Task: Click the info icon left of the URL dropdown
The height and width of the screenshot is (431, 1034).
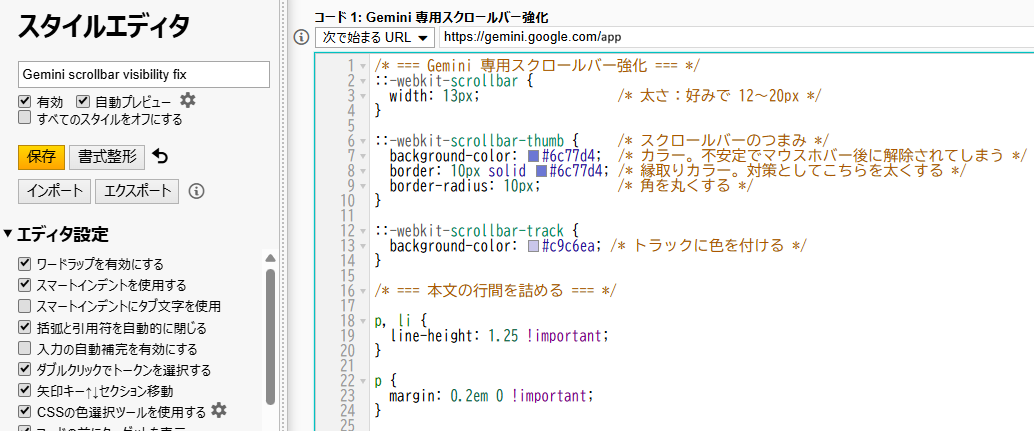Action: coord(300,37)
